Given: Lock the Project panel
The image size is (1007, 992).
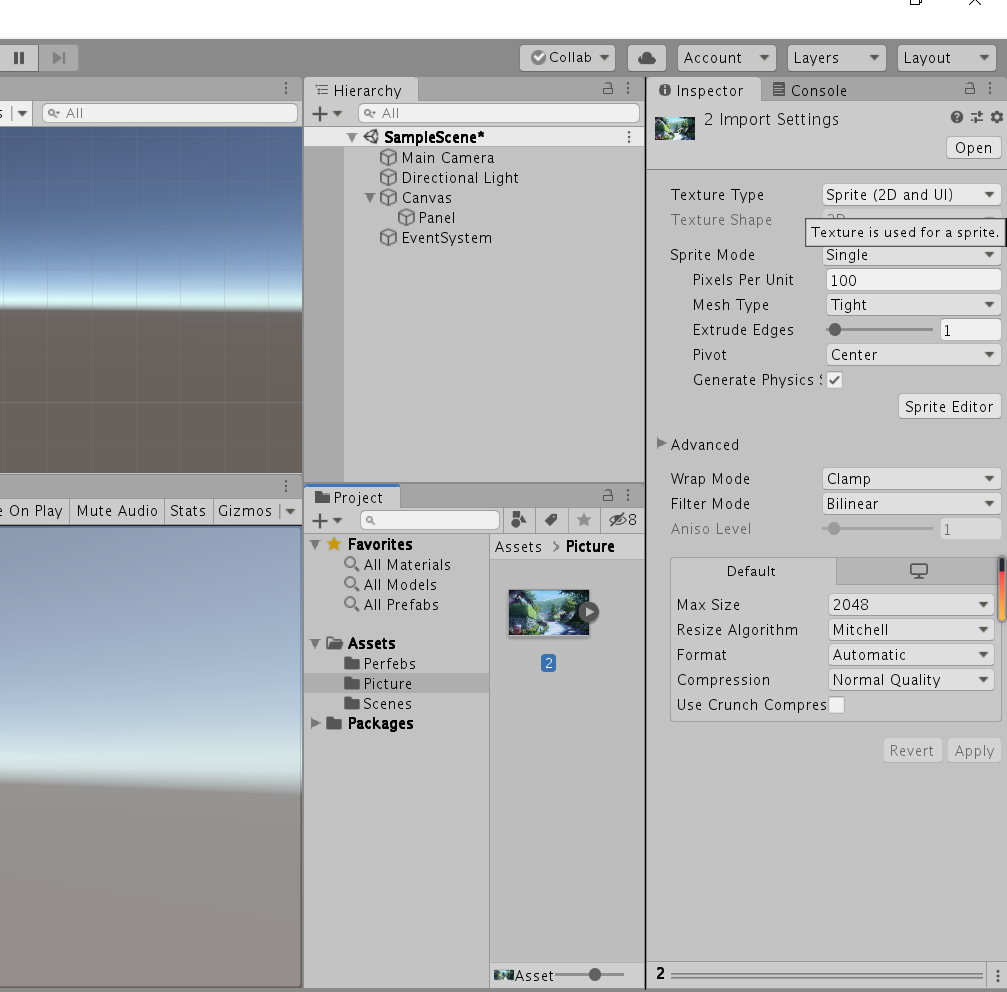Looking at the screenshot, I should [x=608, y=496].
